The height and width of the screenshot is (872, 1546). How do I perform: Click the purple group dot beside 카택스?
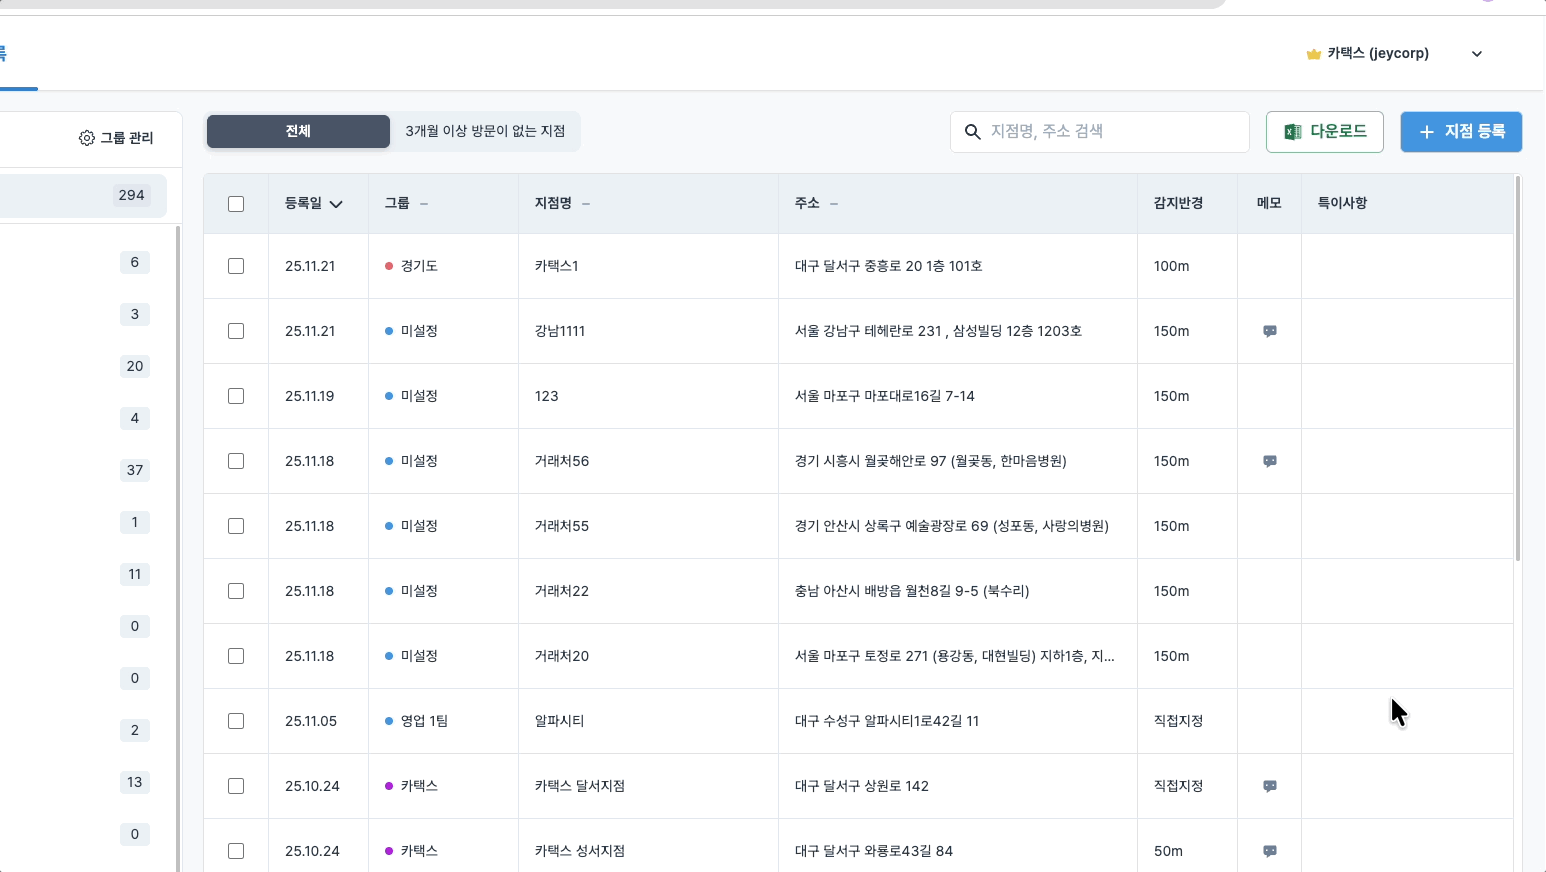[x=389, y=786]
